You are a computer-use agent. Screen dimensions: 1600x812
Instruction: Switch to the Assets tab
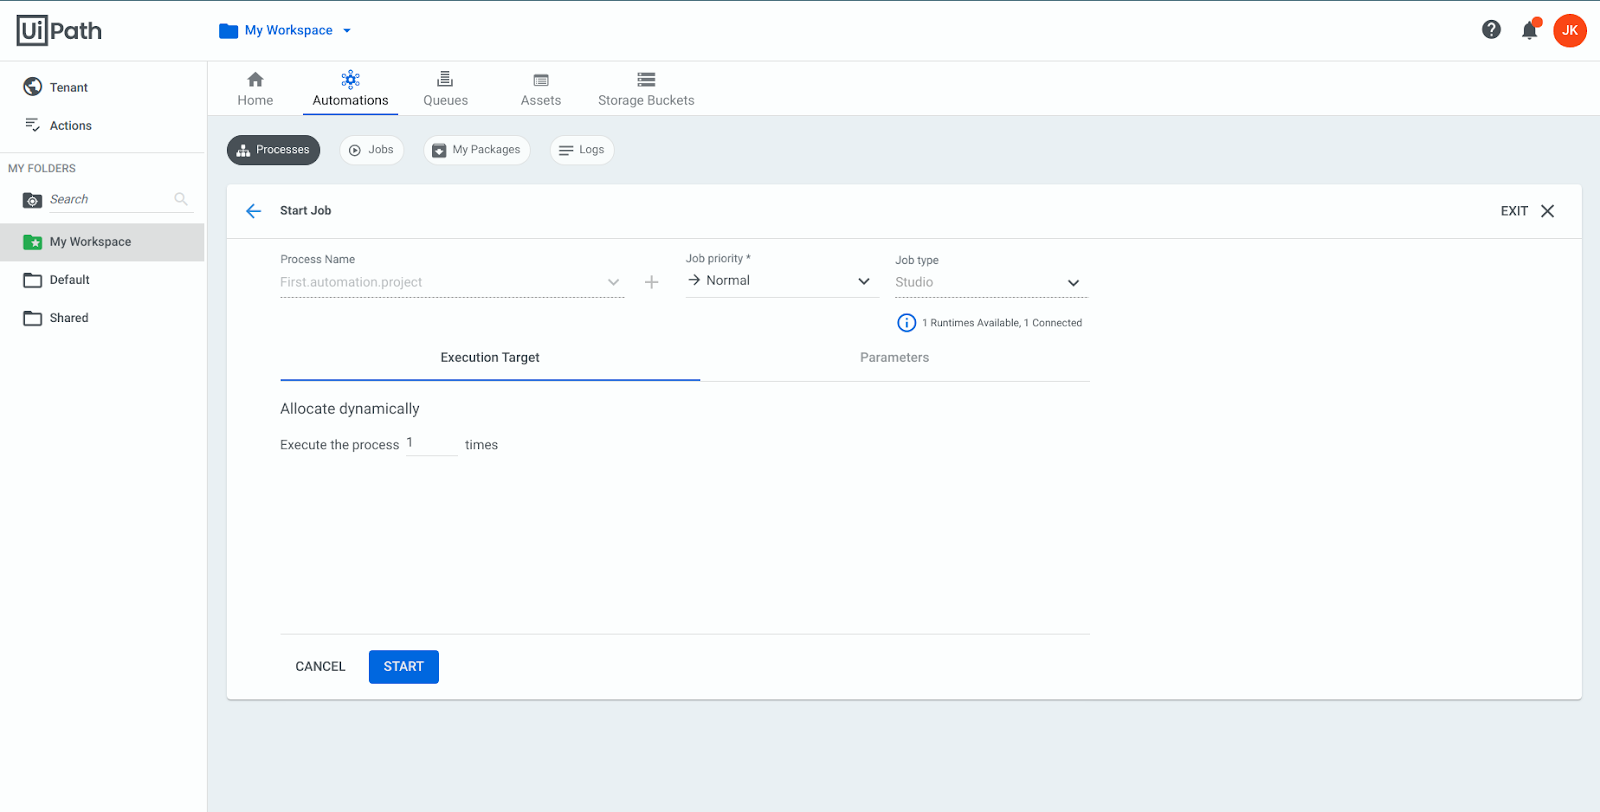[541, 89]
